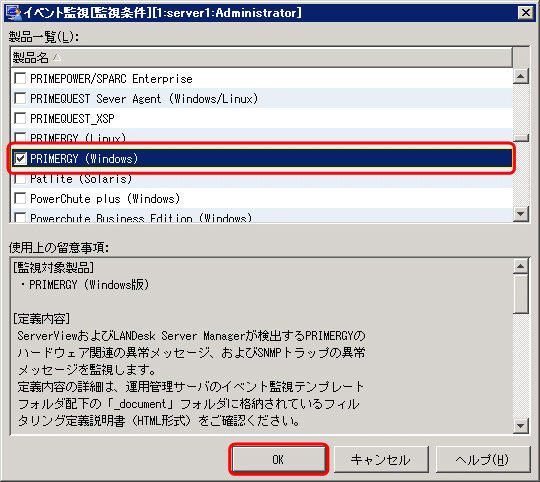Check PRIMEQUEST Sever Agent (Windows/Linux) checkbox

[x=20, y=99]
